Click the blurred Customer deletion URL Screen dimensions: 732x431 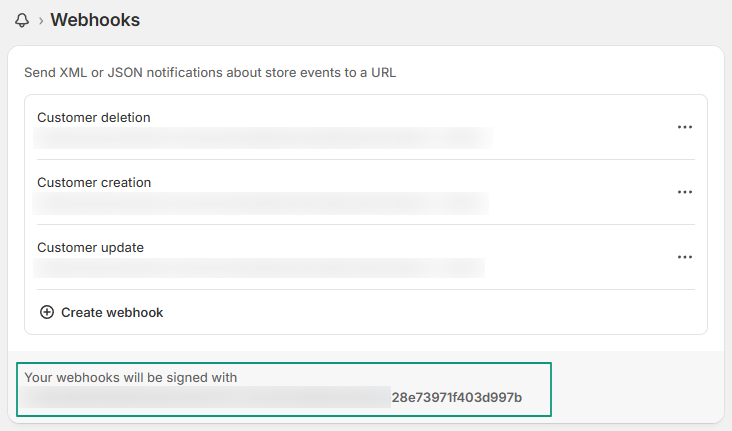(x=262, y=138)
